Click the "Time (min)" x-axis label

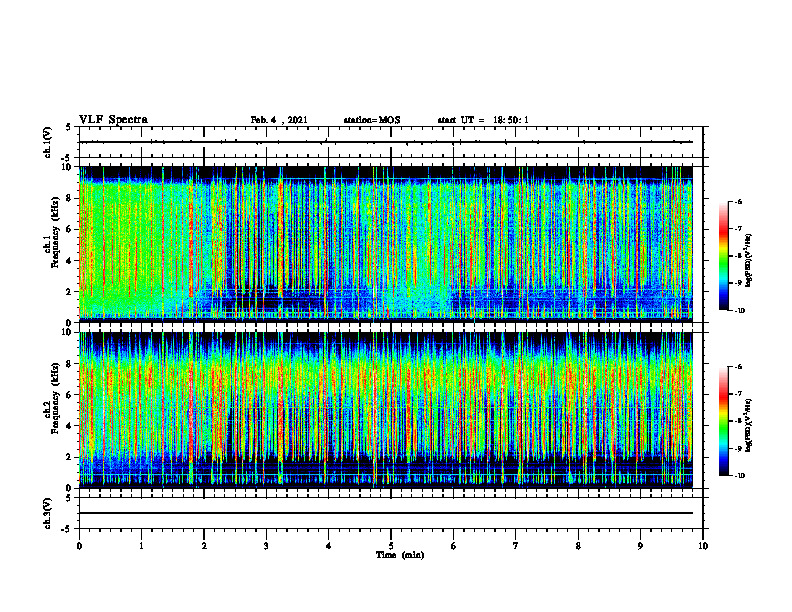tap(400, 555)
